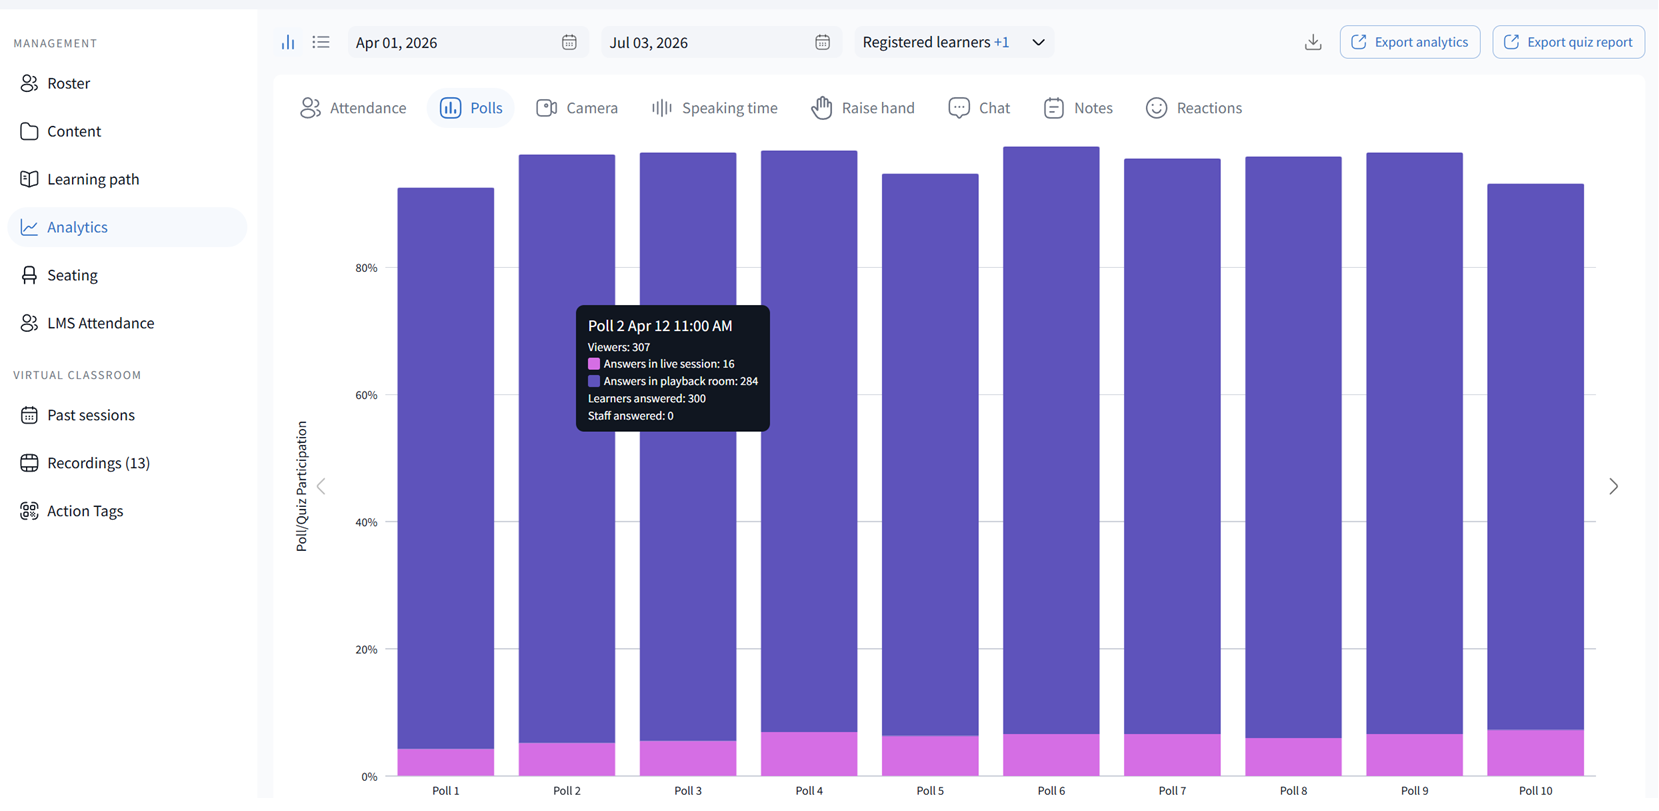Screen dimensions: 1659x811
Task: Click the Poll 1 purple bar
Action: 446,468
